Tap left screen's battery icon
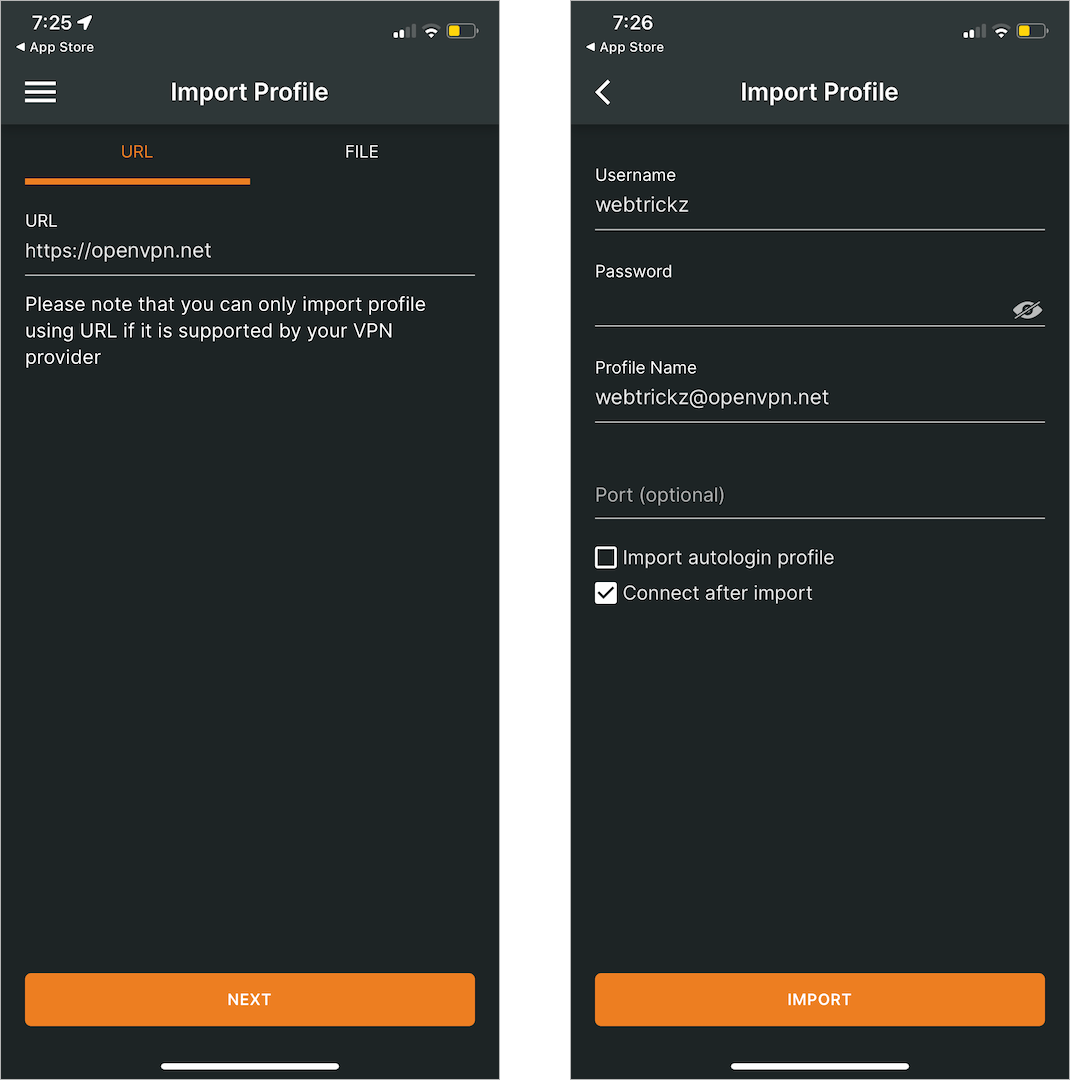 (462, 31)
